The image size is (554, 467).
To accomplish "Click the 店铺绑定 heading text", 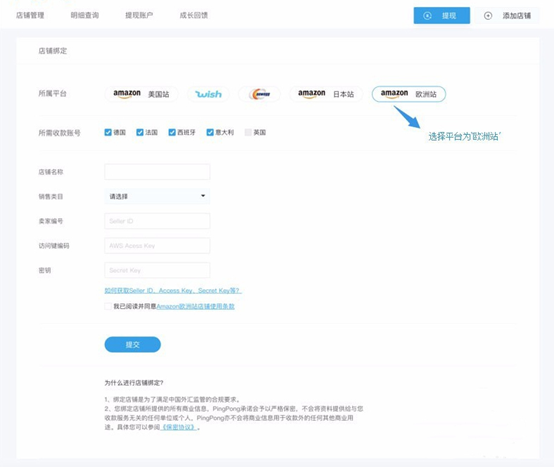I will point(53,51).
